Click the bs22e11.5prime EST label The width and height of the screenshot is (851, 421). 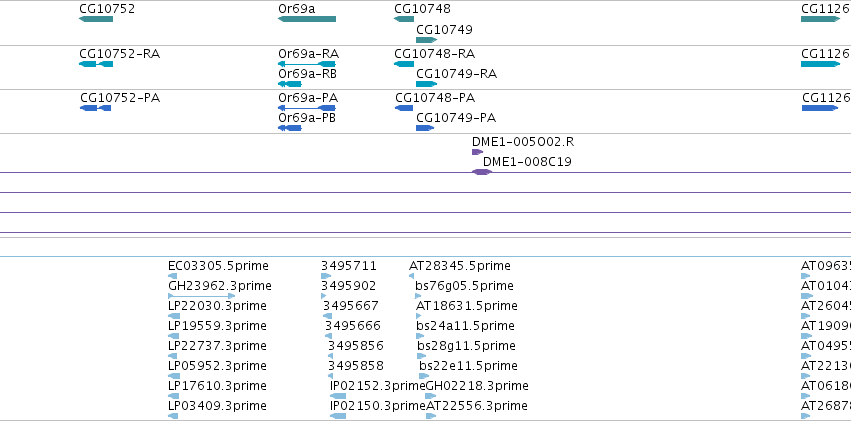468,366
